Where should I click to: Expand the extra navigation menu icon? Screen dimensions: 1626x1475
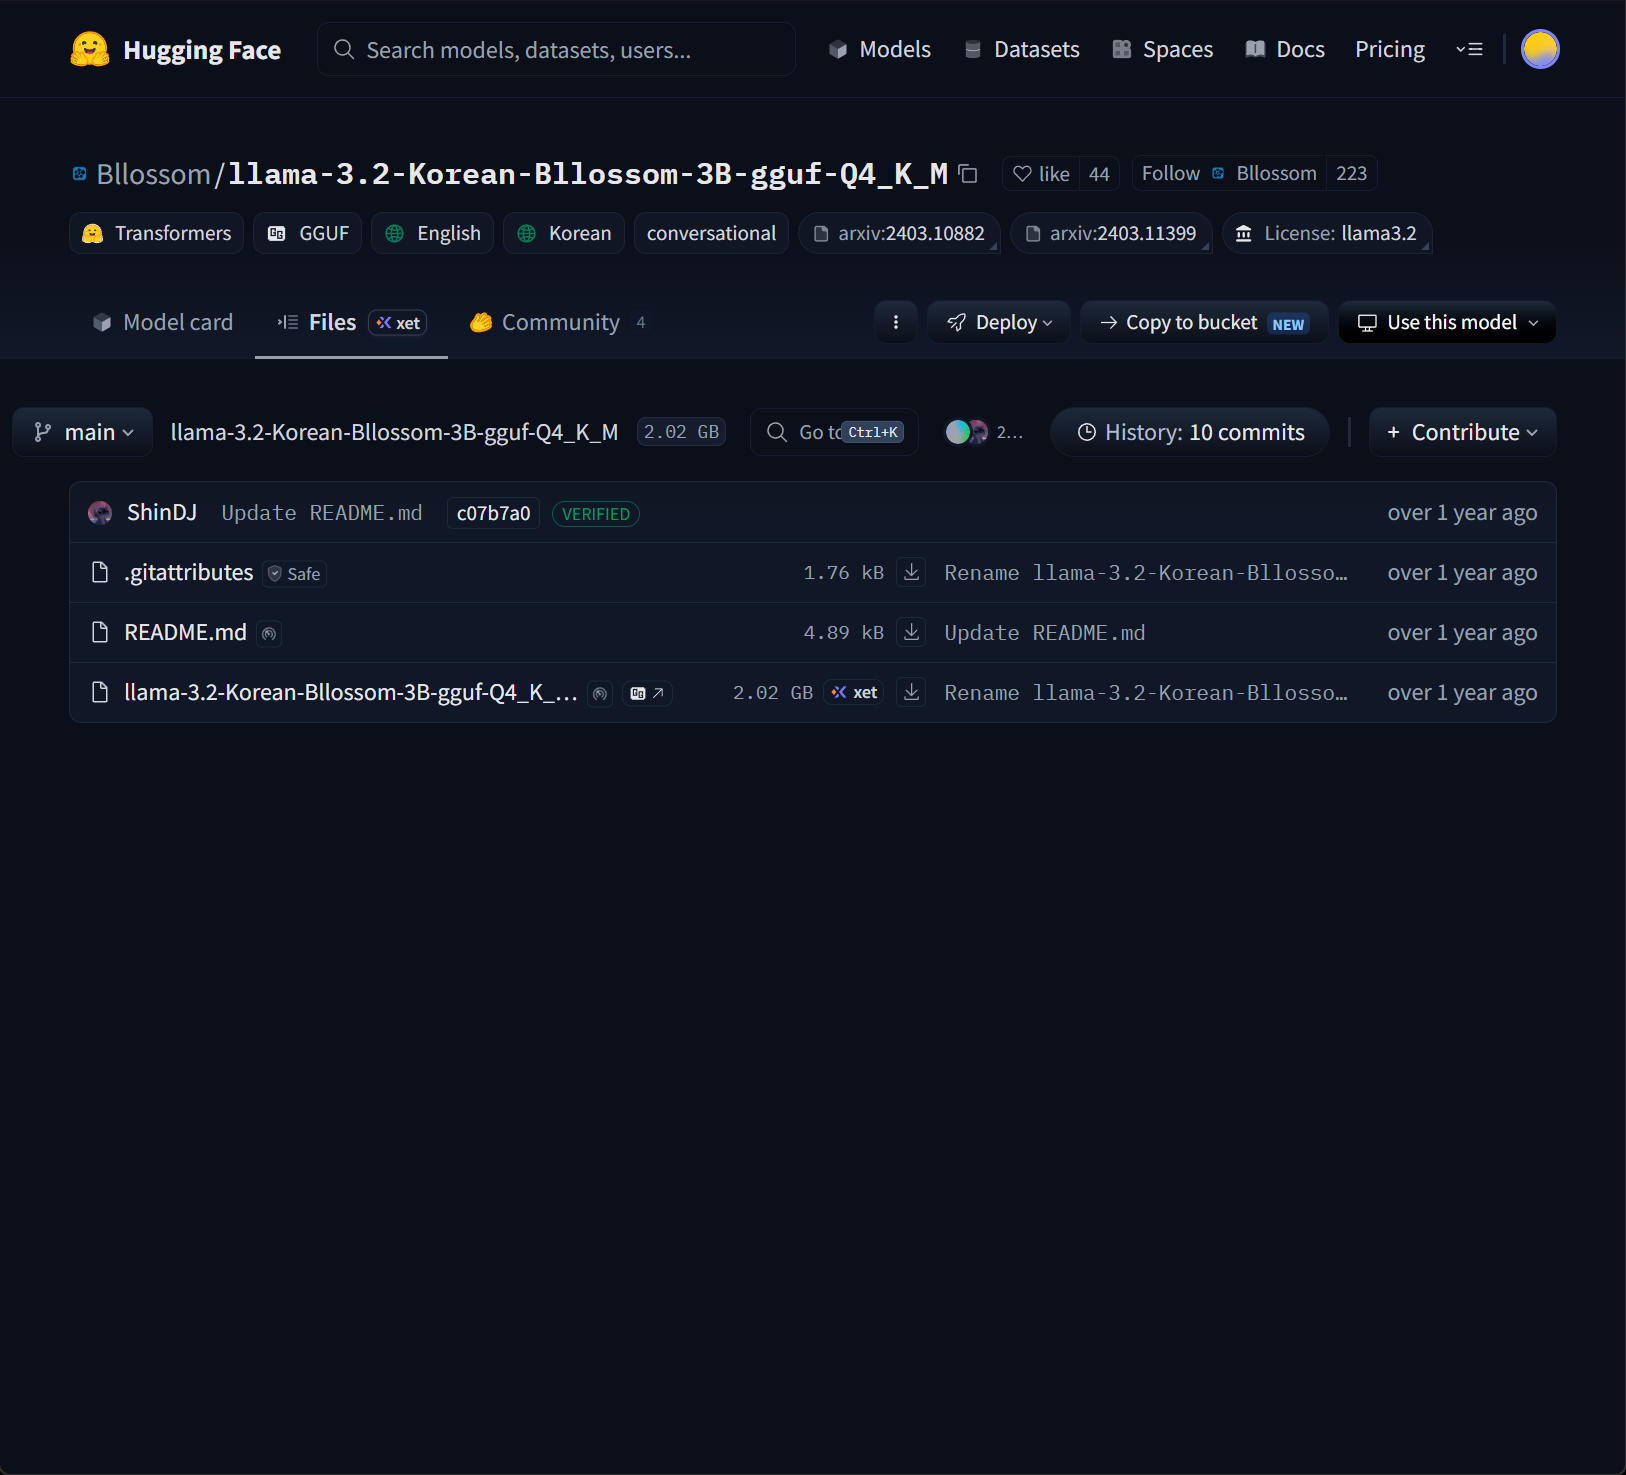1469,49
